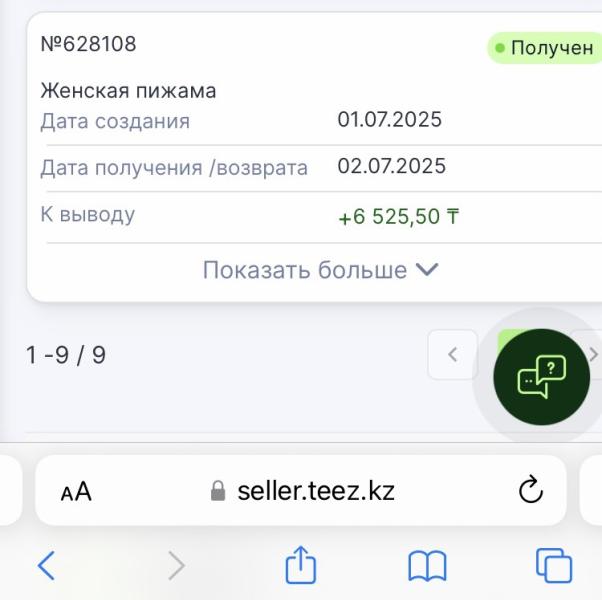
Task: Go back with the blue left arrow
Action: tap(46, 565)
